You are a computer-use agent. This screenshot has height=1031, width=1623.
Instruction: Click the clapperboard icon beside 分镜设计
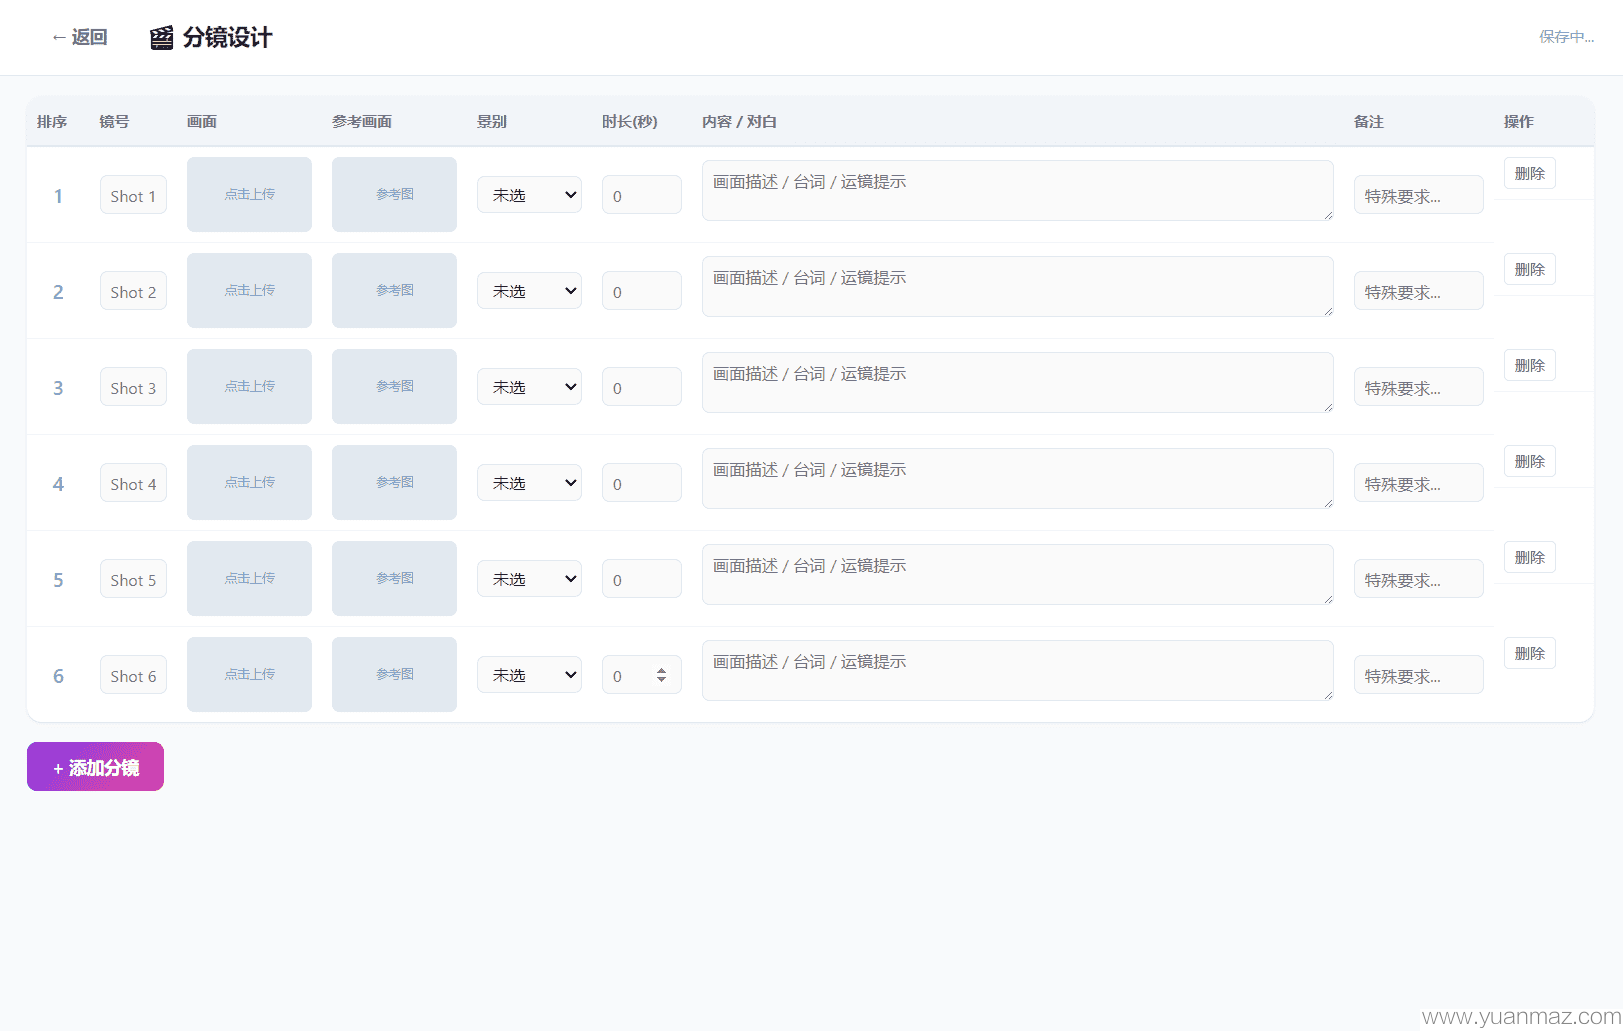click(x=161, y=38)
